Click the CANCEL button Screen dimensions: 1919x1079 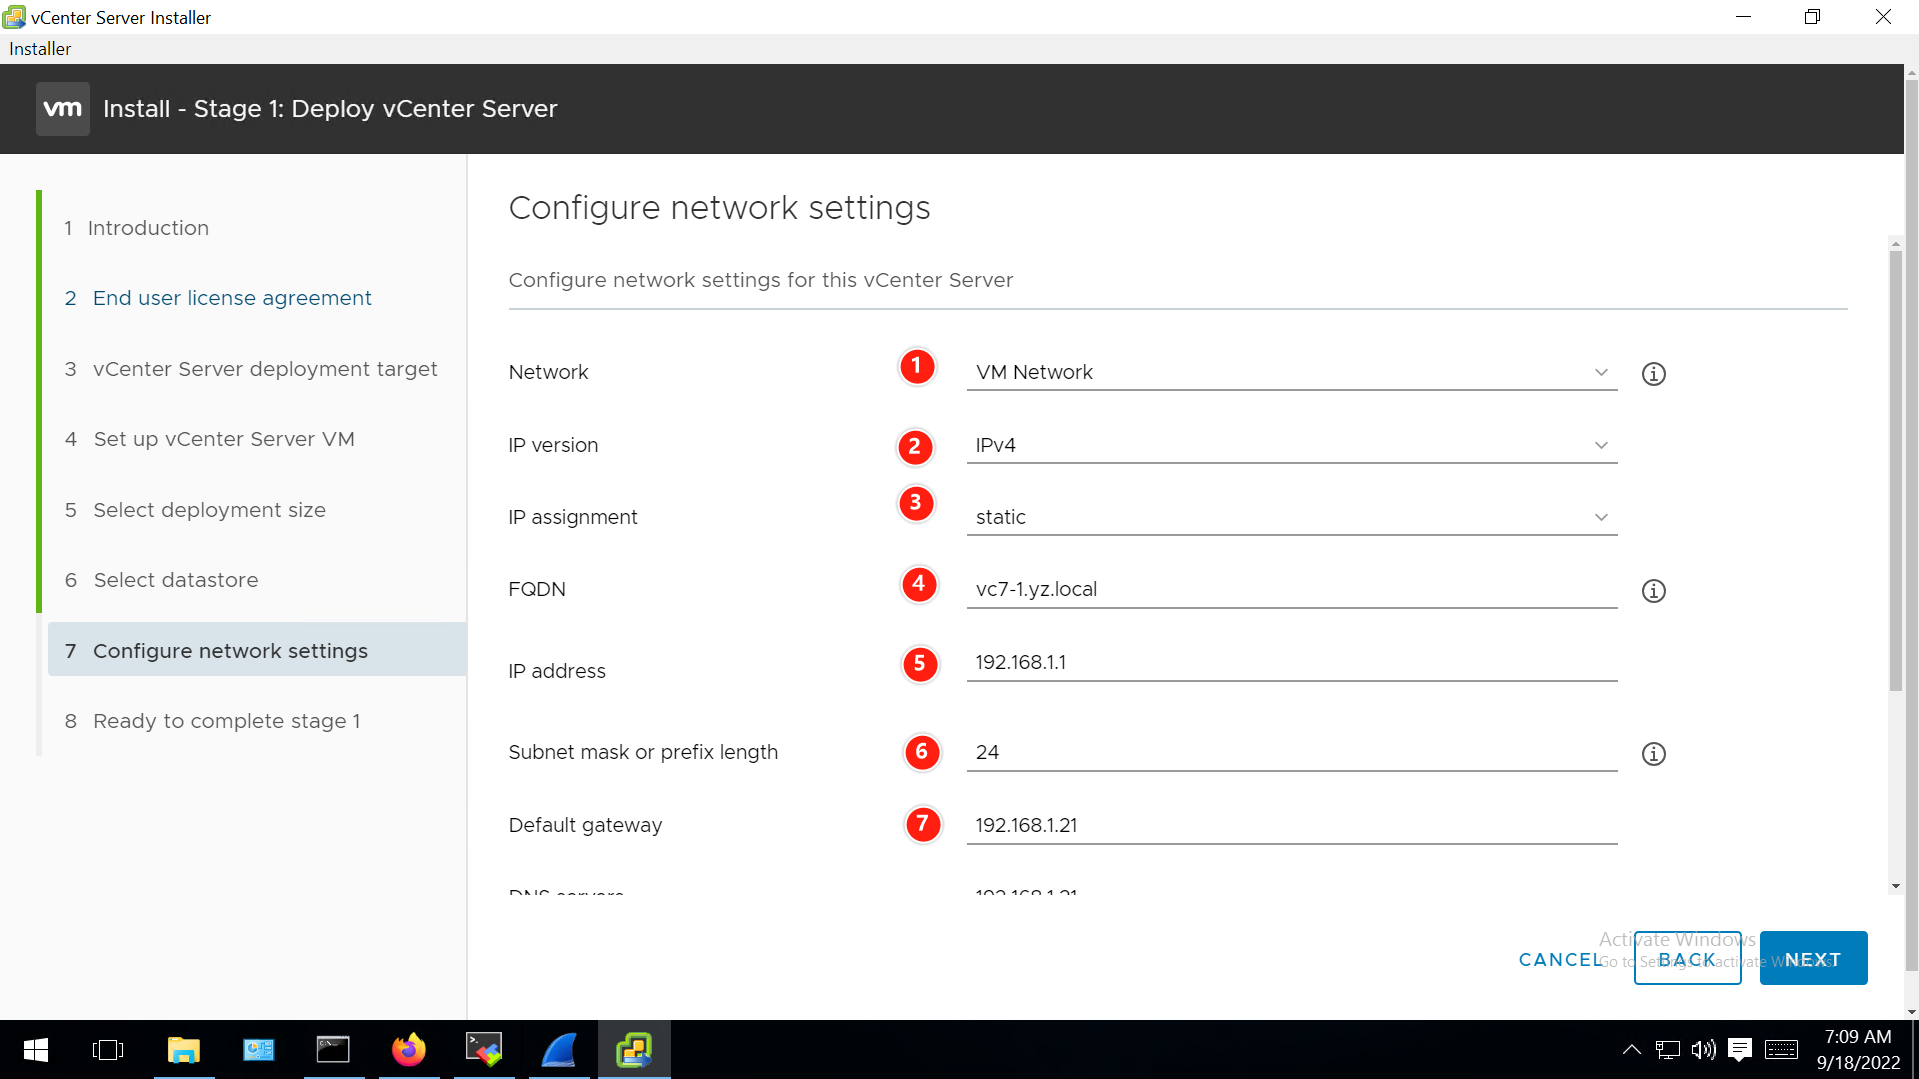pos(1560,960)
